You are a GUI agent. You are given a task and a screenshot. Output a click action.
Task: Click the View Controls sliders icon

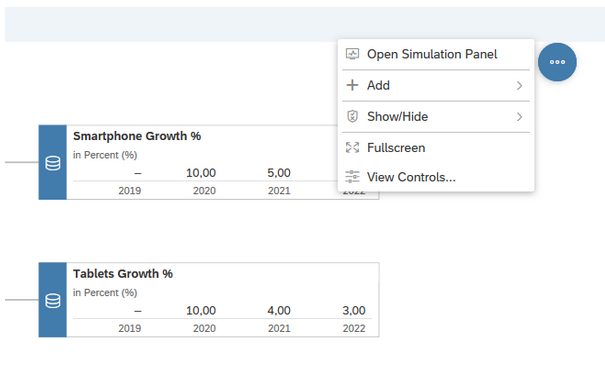coord(352,177)
